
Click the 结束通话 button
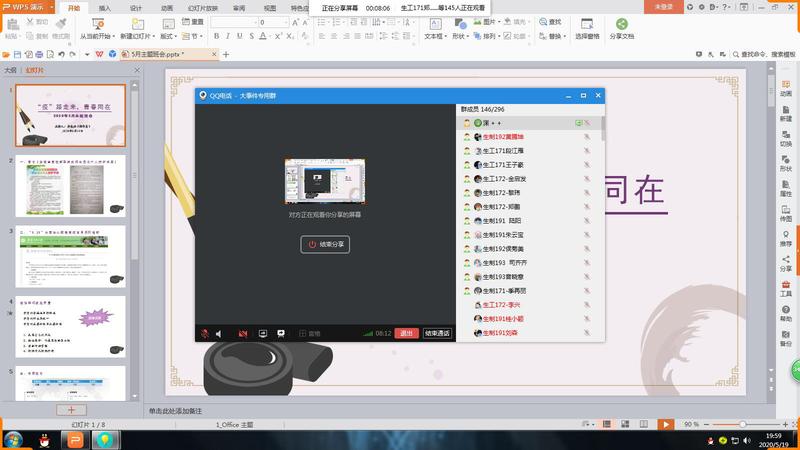pos(437,333)
